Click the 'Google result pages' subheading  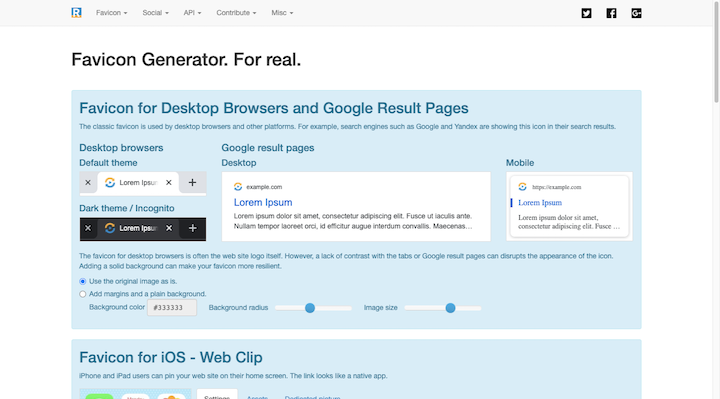pyautogui.click(x=268, y=148)
